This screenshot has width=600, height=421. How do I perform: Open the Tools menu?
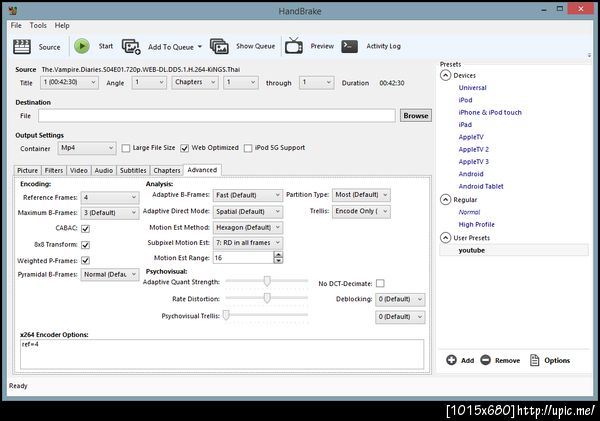38,26
